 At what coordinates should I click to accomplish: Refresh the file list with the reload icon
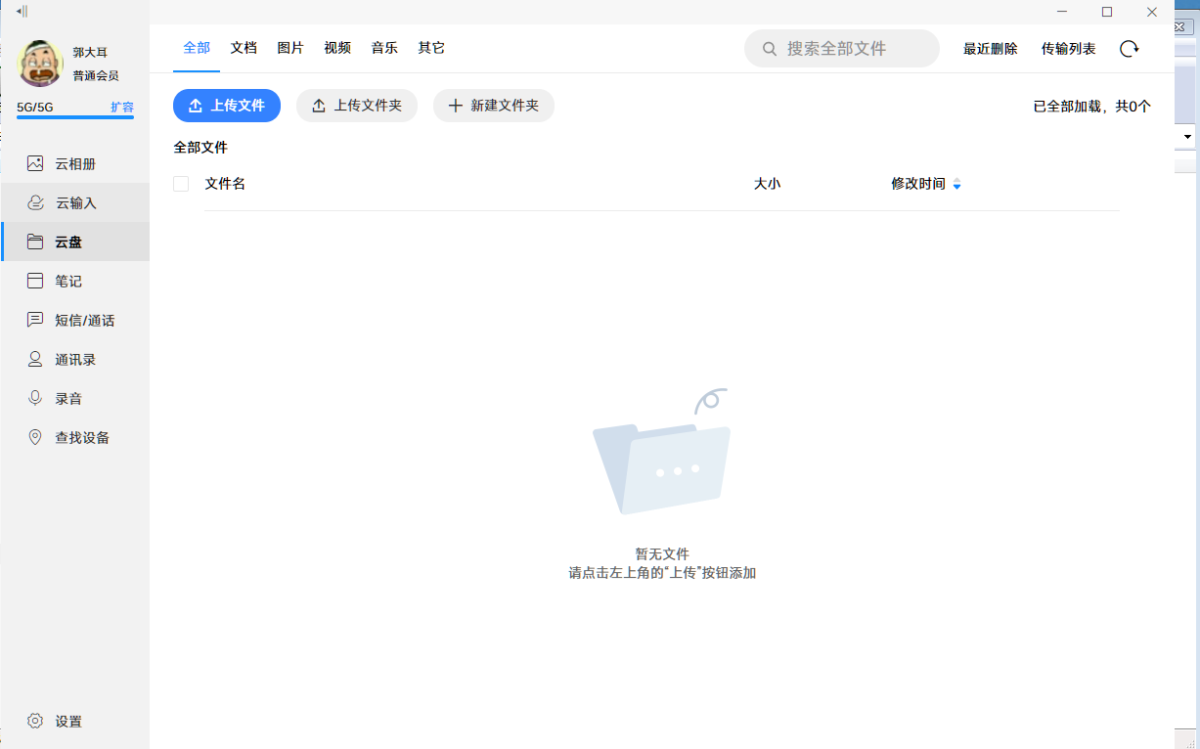[1129, 47]
